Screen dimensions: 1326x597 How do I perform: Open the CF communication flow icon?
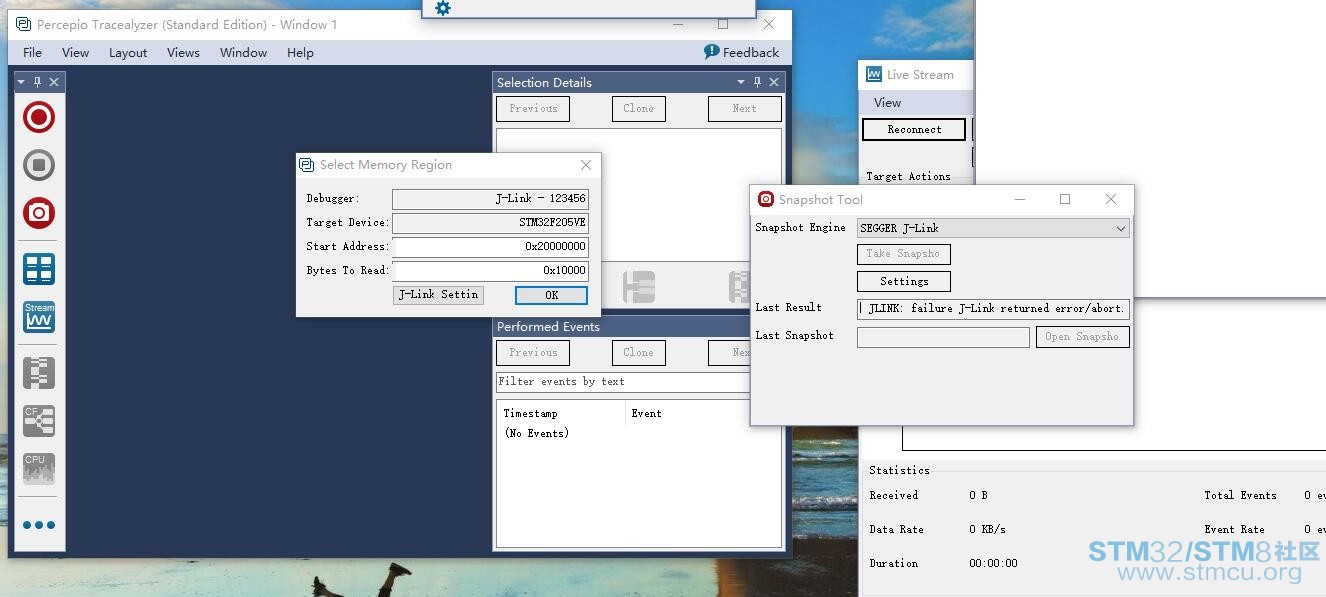coord(39,421)
